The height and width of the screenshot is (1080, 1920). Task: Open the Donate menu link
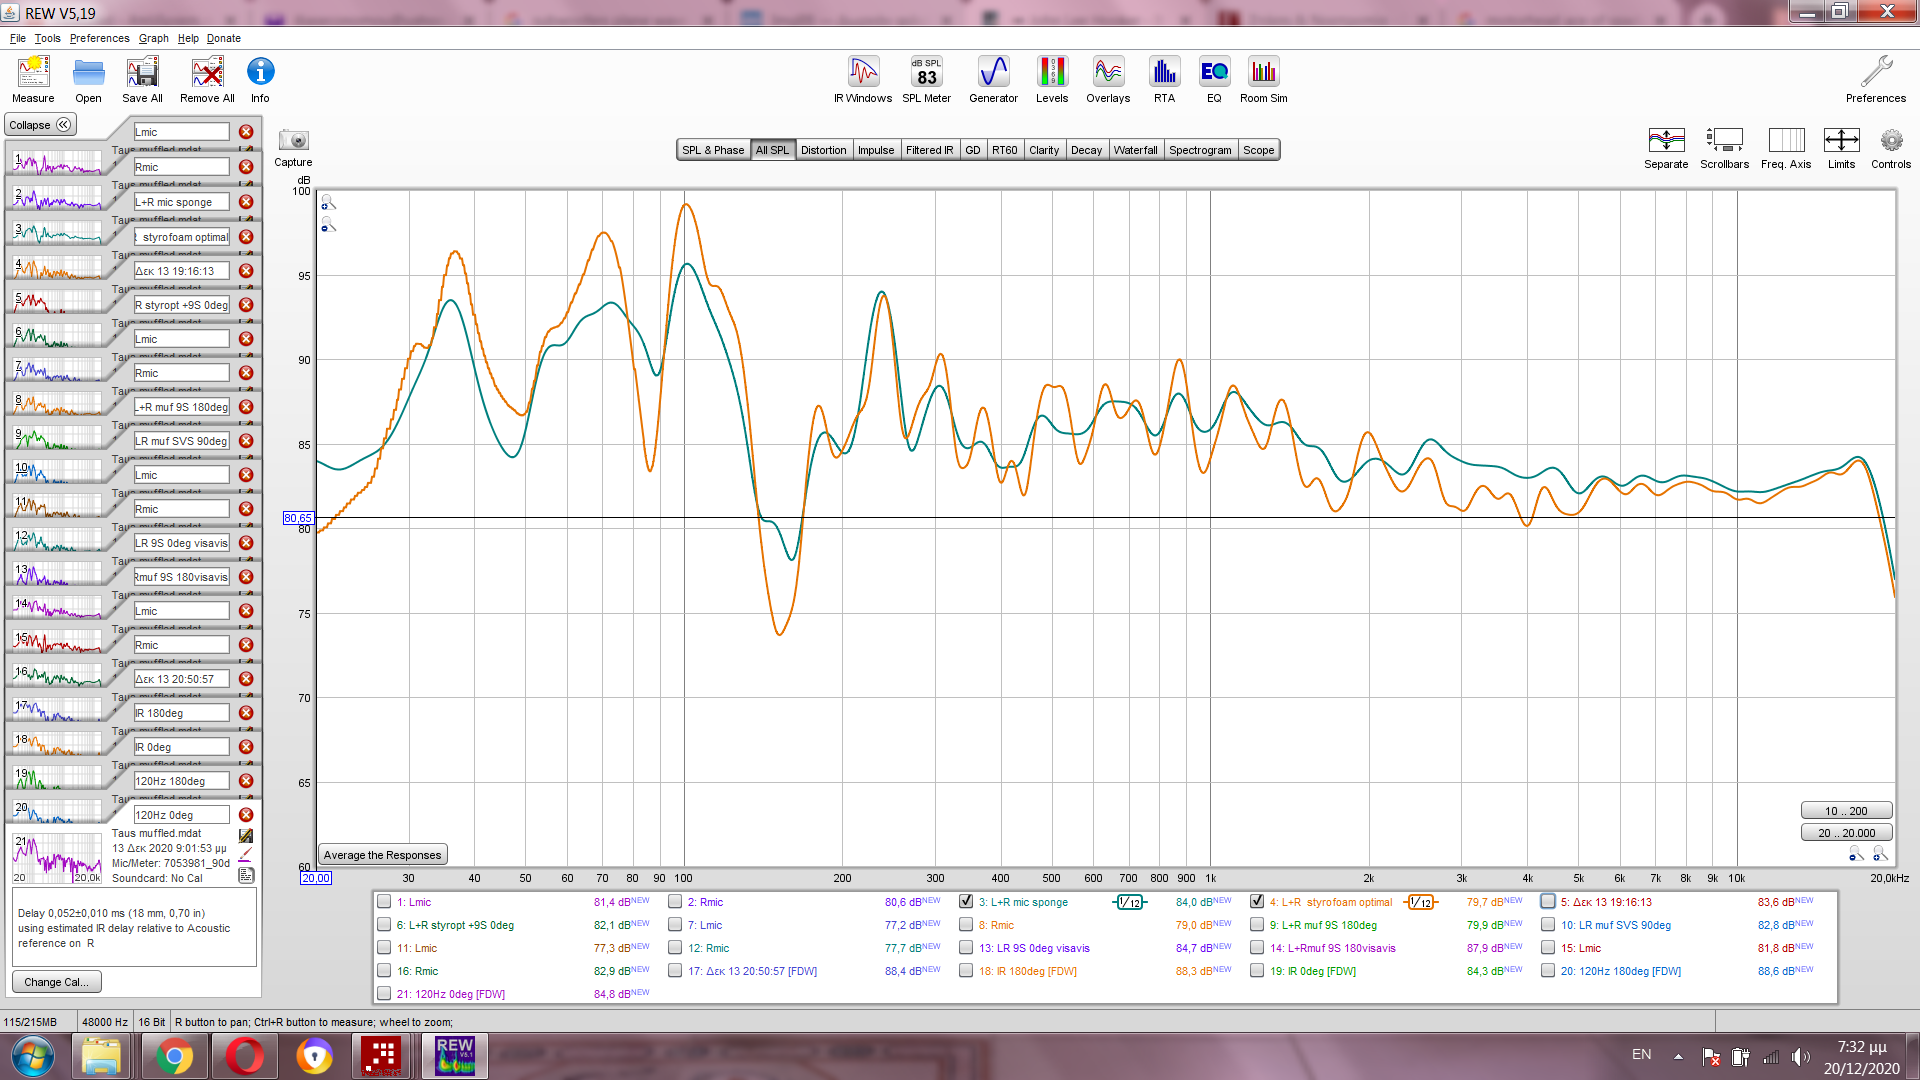tap(224, 38)
